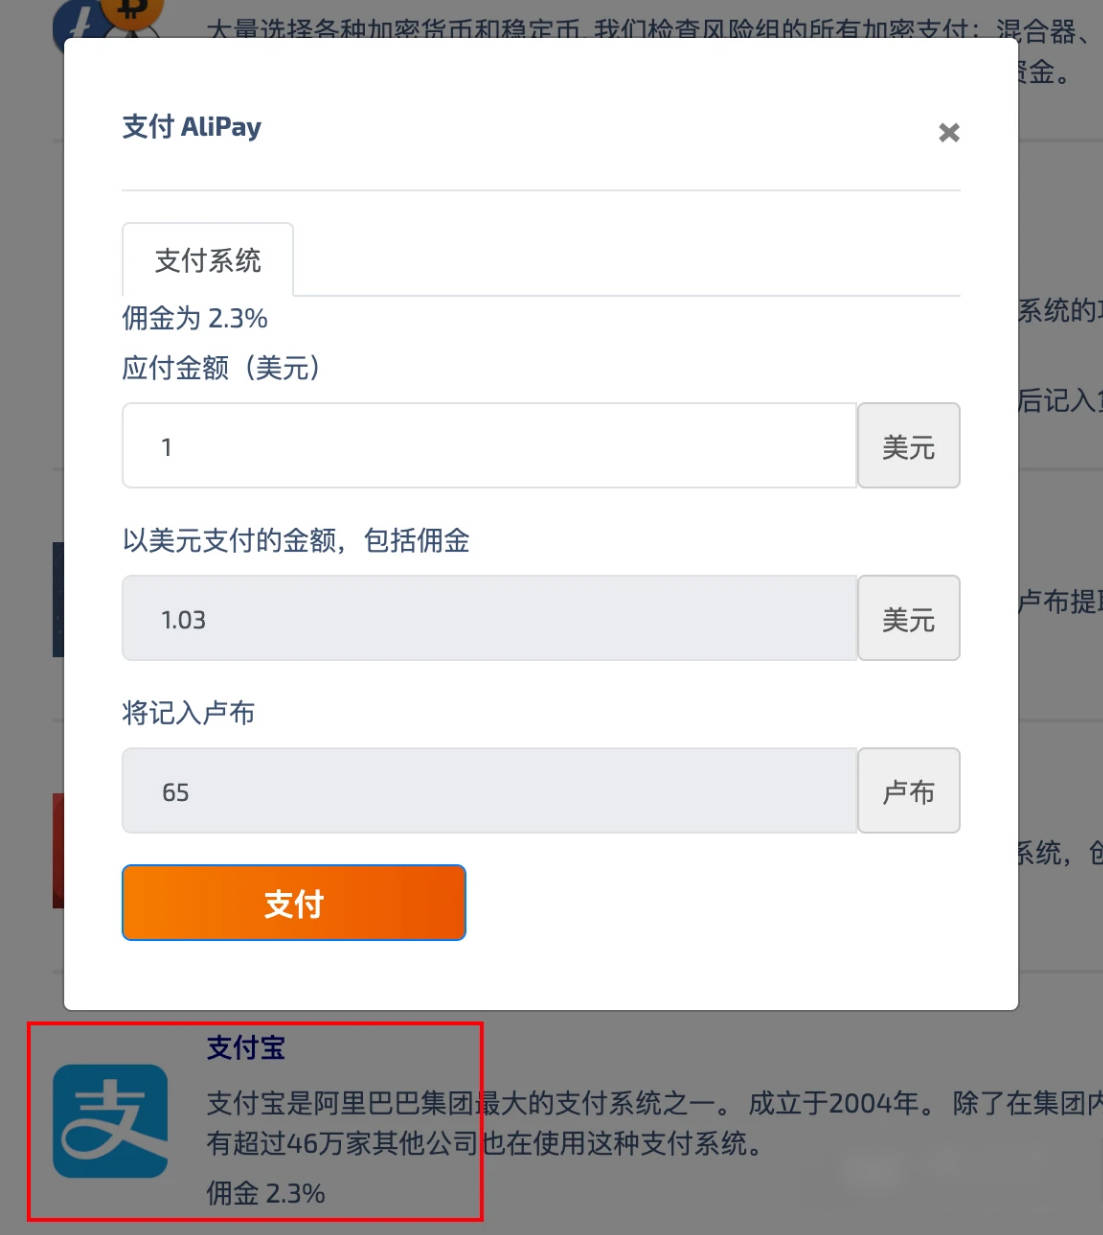The image size is (1103, 1235).
Task: Click the 佣金为 2.3% commission text
Action: (195, 318)
